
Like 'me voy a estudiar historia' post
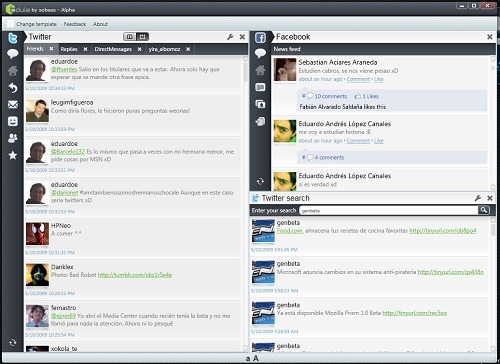pyautogui.click(x=379, y=141)
